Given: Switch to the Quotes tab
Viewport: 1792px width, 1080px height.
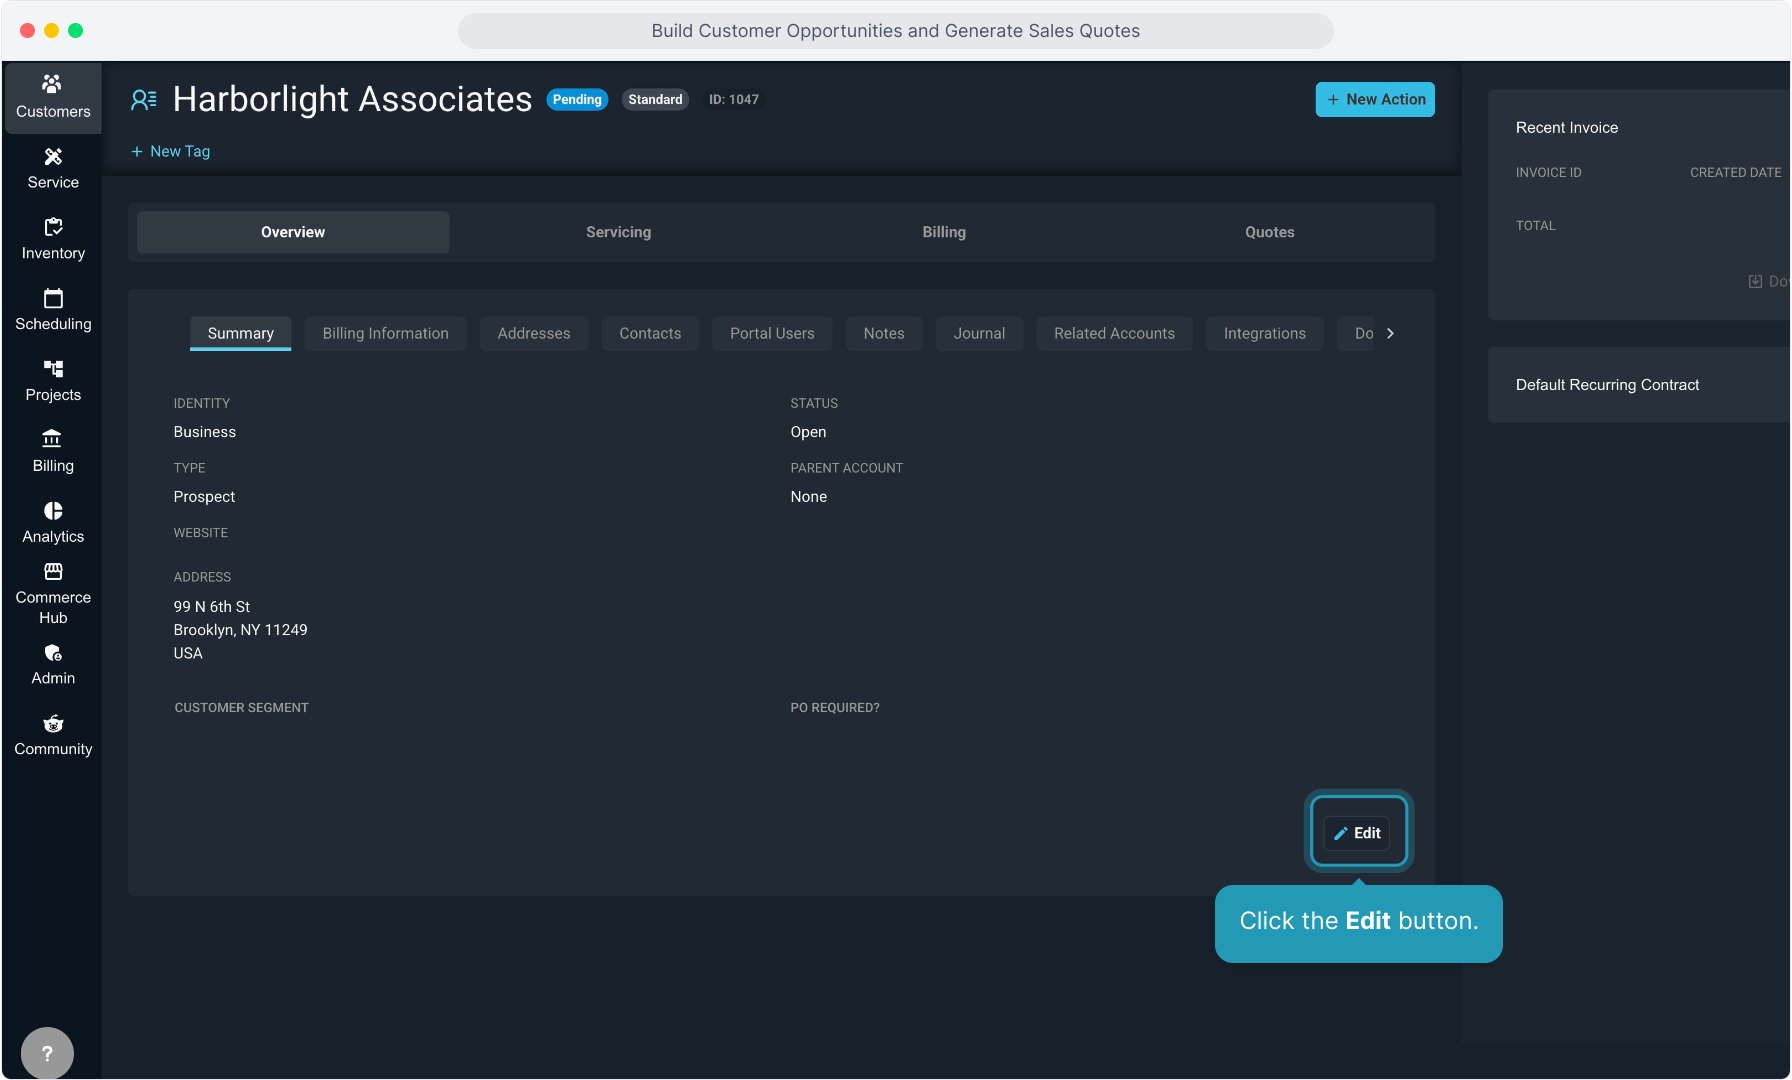Looking at the screenshot, I should coord(1269,232).
